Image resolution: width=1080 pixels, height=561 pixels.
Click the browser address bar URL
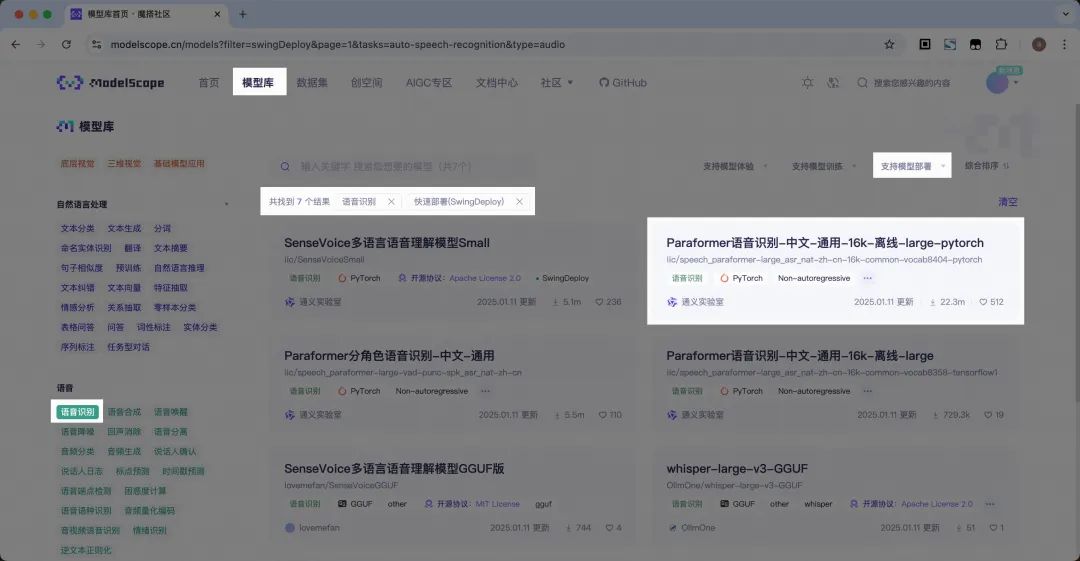[338, 44]
